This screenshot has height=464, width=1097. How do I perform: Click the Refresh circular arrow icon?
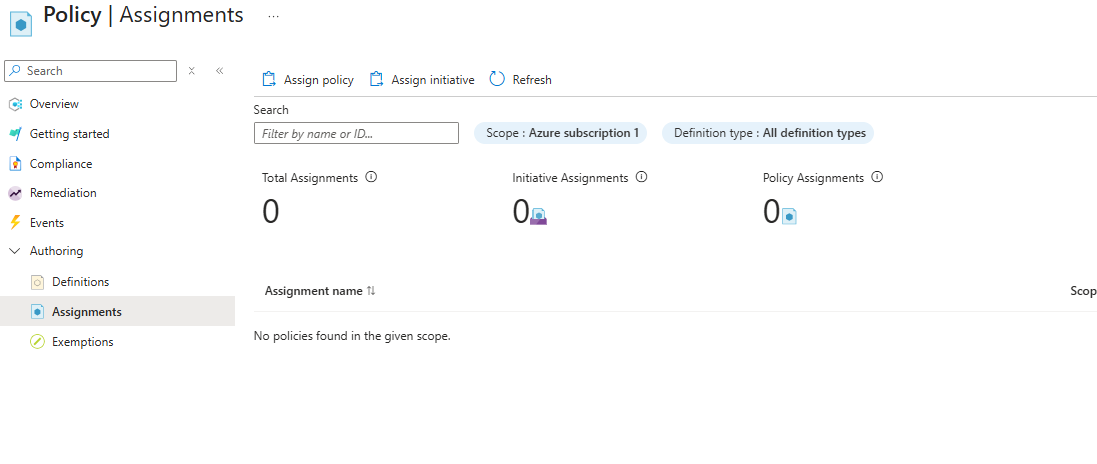tap(497, 79)
